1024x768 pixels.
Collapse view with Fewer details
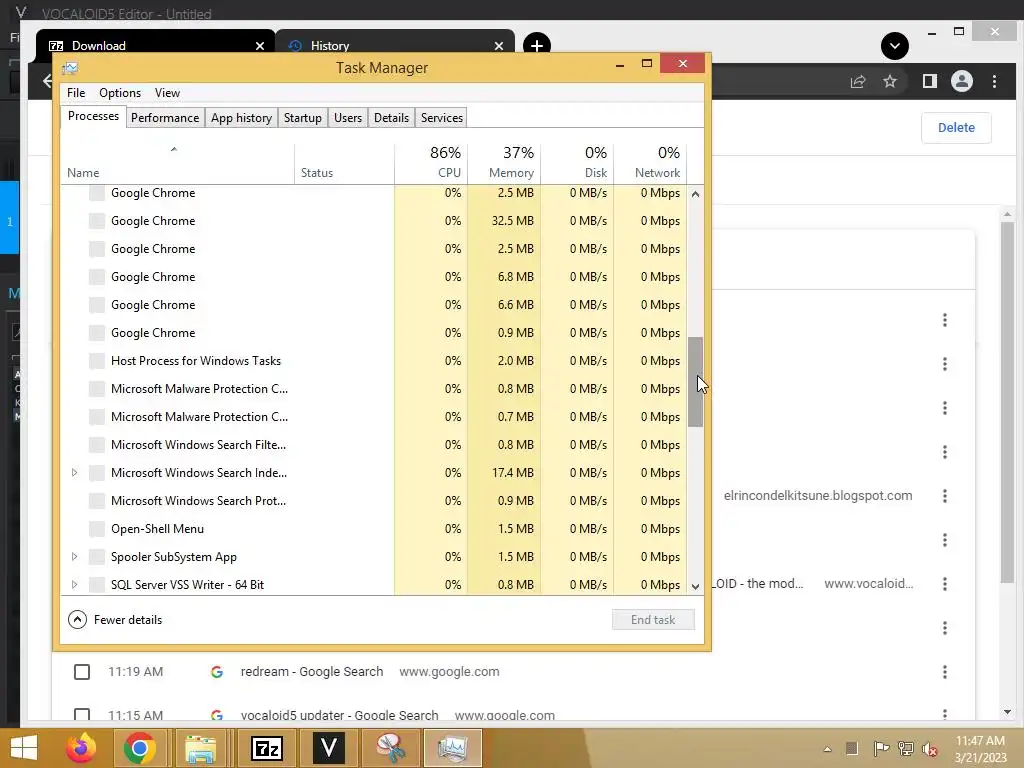116,620
